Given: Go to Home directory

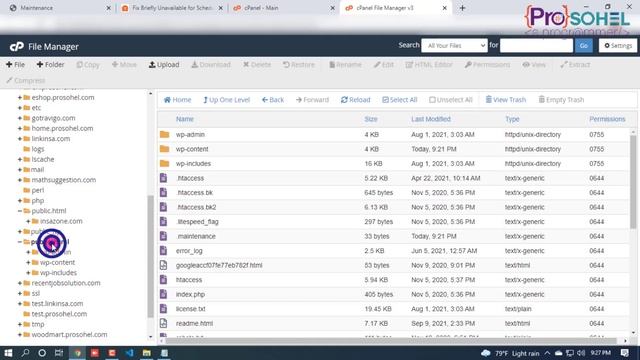Looking at the screenshot, I should (178, 100).
